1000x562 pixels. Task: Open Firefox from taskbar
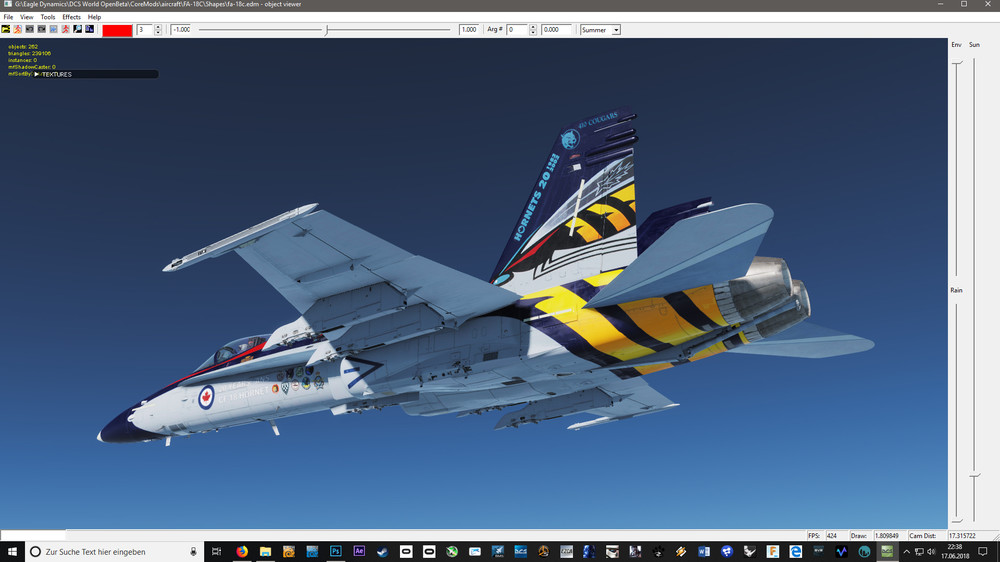[x=242, y=552]
